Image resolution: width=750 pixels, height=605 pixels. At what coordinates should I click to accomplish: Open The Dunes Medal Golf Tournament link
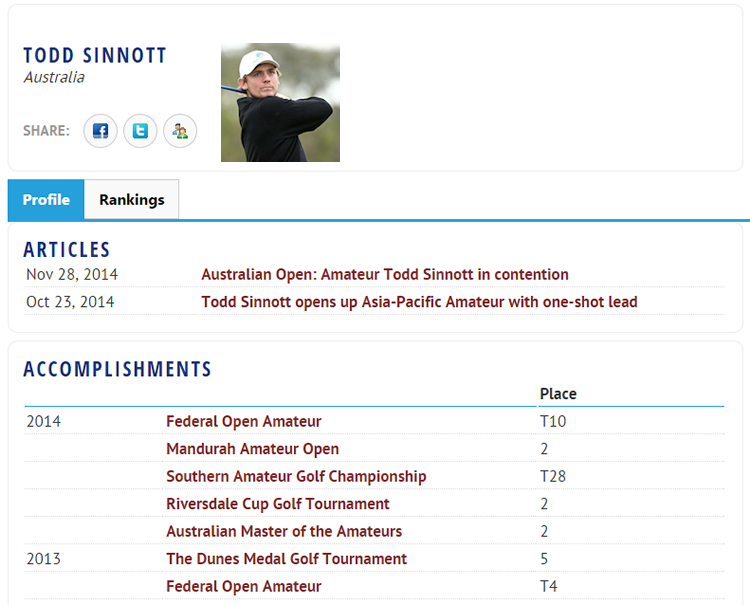pyautogui.click(x=286, y=559)
